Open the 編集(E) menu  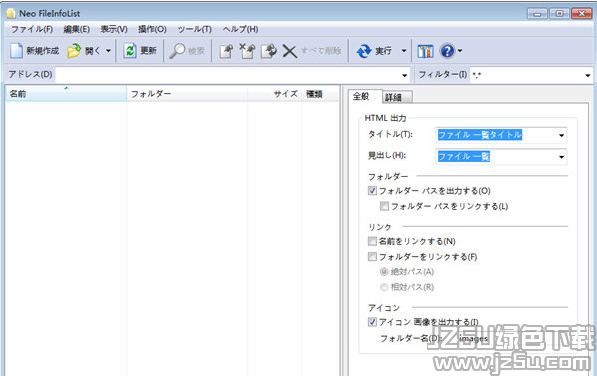point(77,29)
